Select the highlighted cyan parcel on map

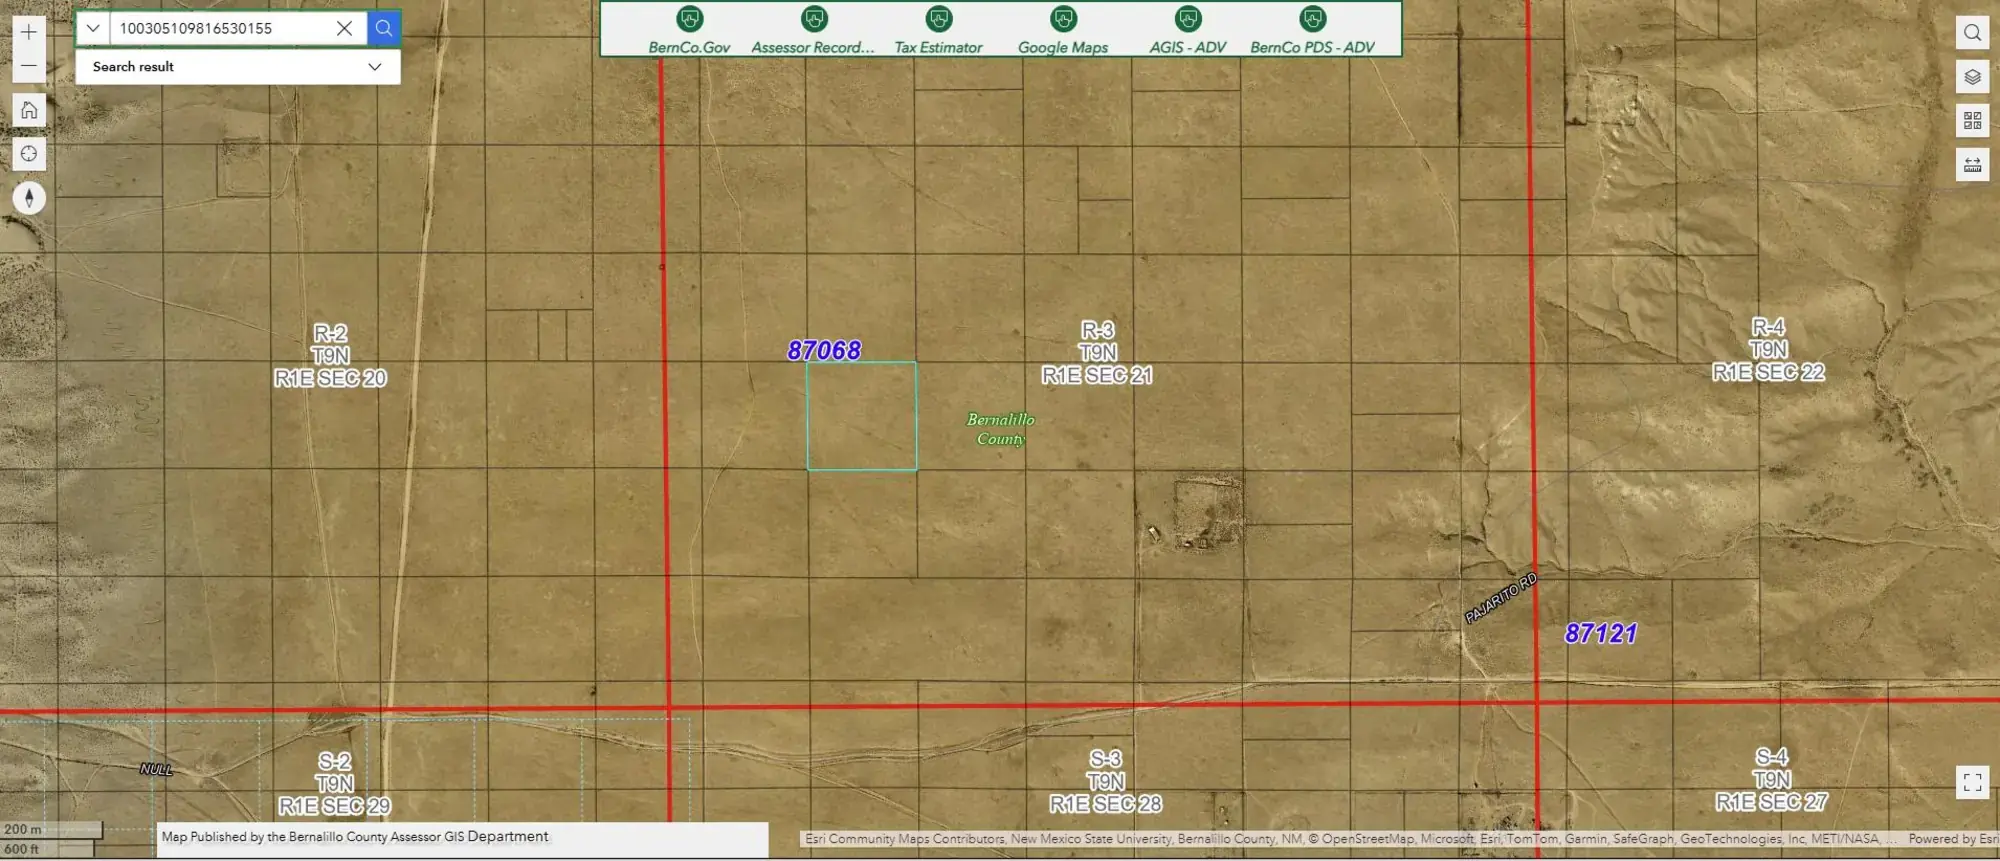[x=861, y=416]
